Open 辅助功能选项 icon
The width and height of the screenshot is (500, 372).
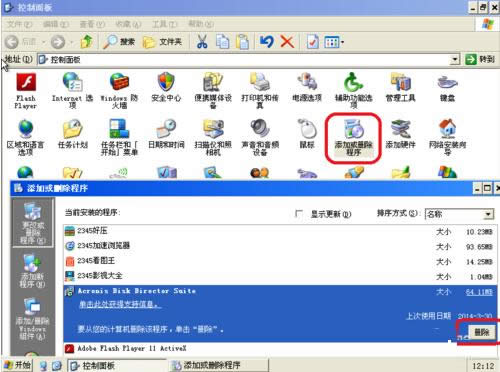tap(354, 91)
